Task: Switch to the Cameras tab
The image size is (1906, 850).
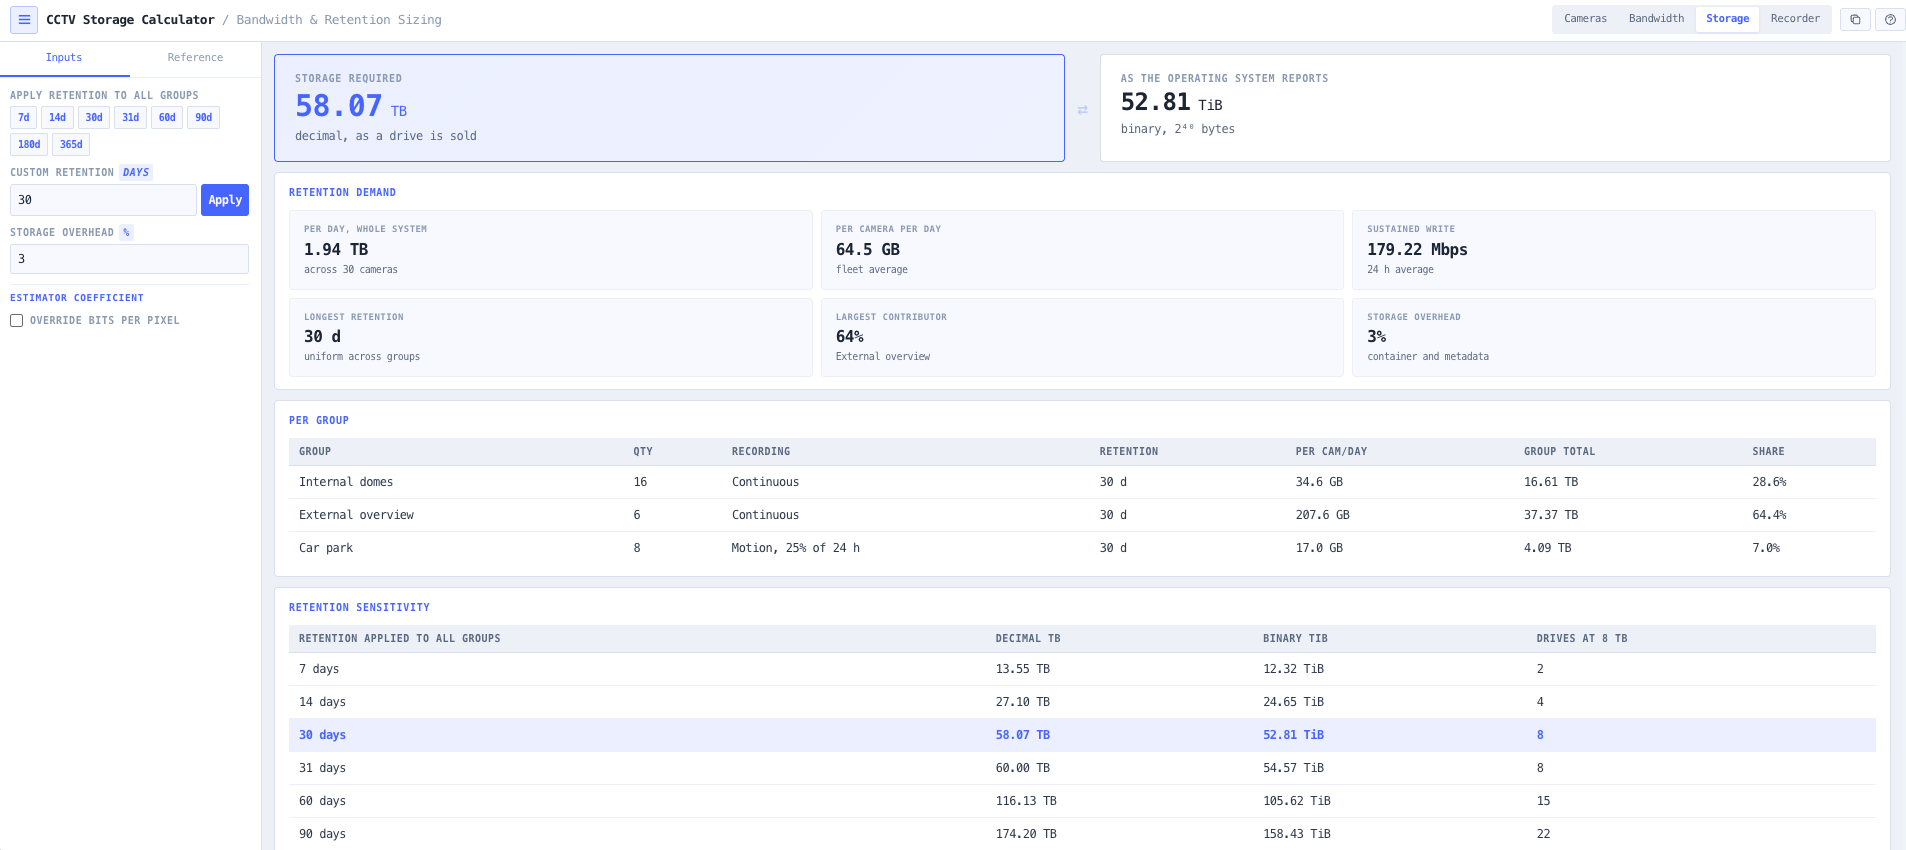Action: pyautogui.click(x=1585, y=19)
